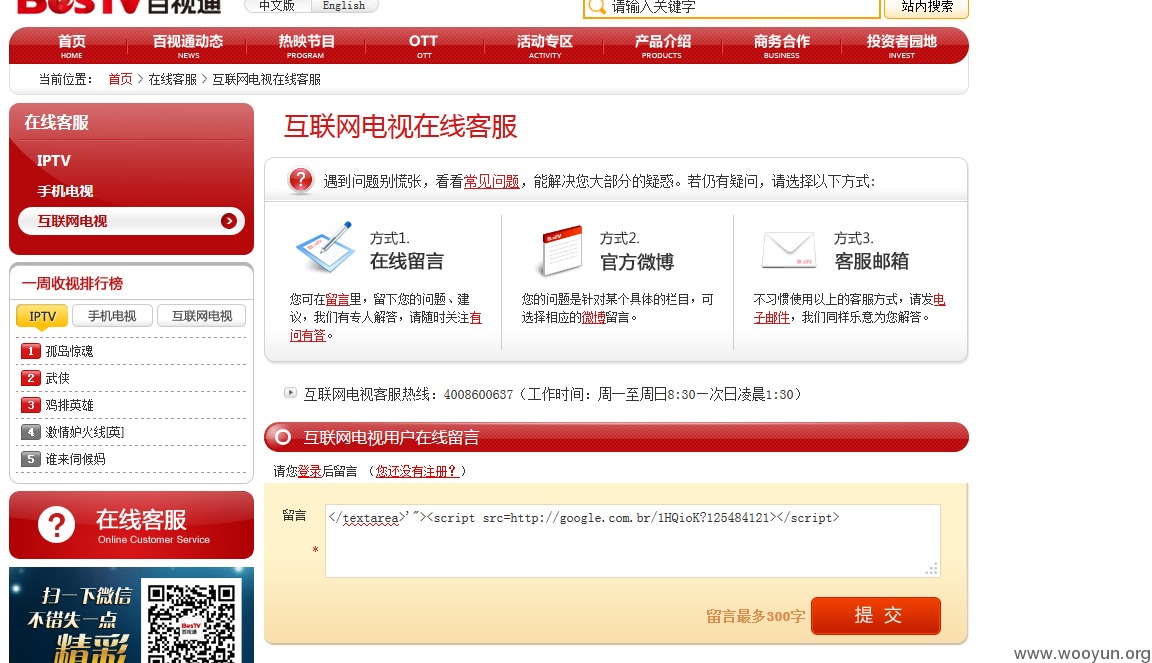Viewport: 1152px width, 663px height.
Task: Select IPTV in 在线客服 sidebar
Action: [54, 160]
